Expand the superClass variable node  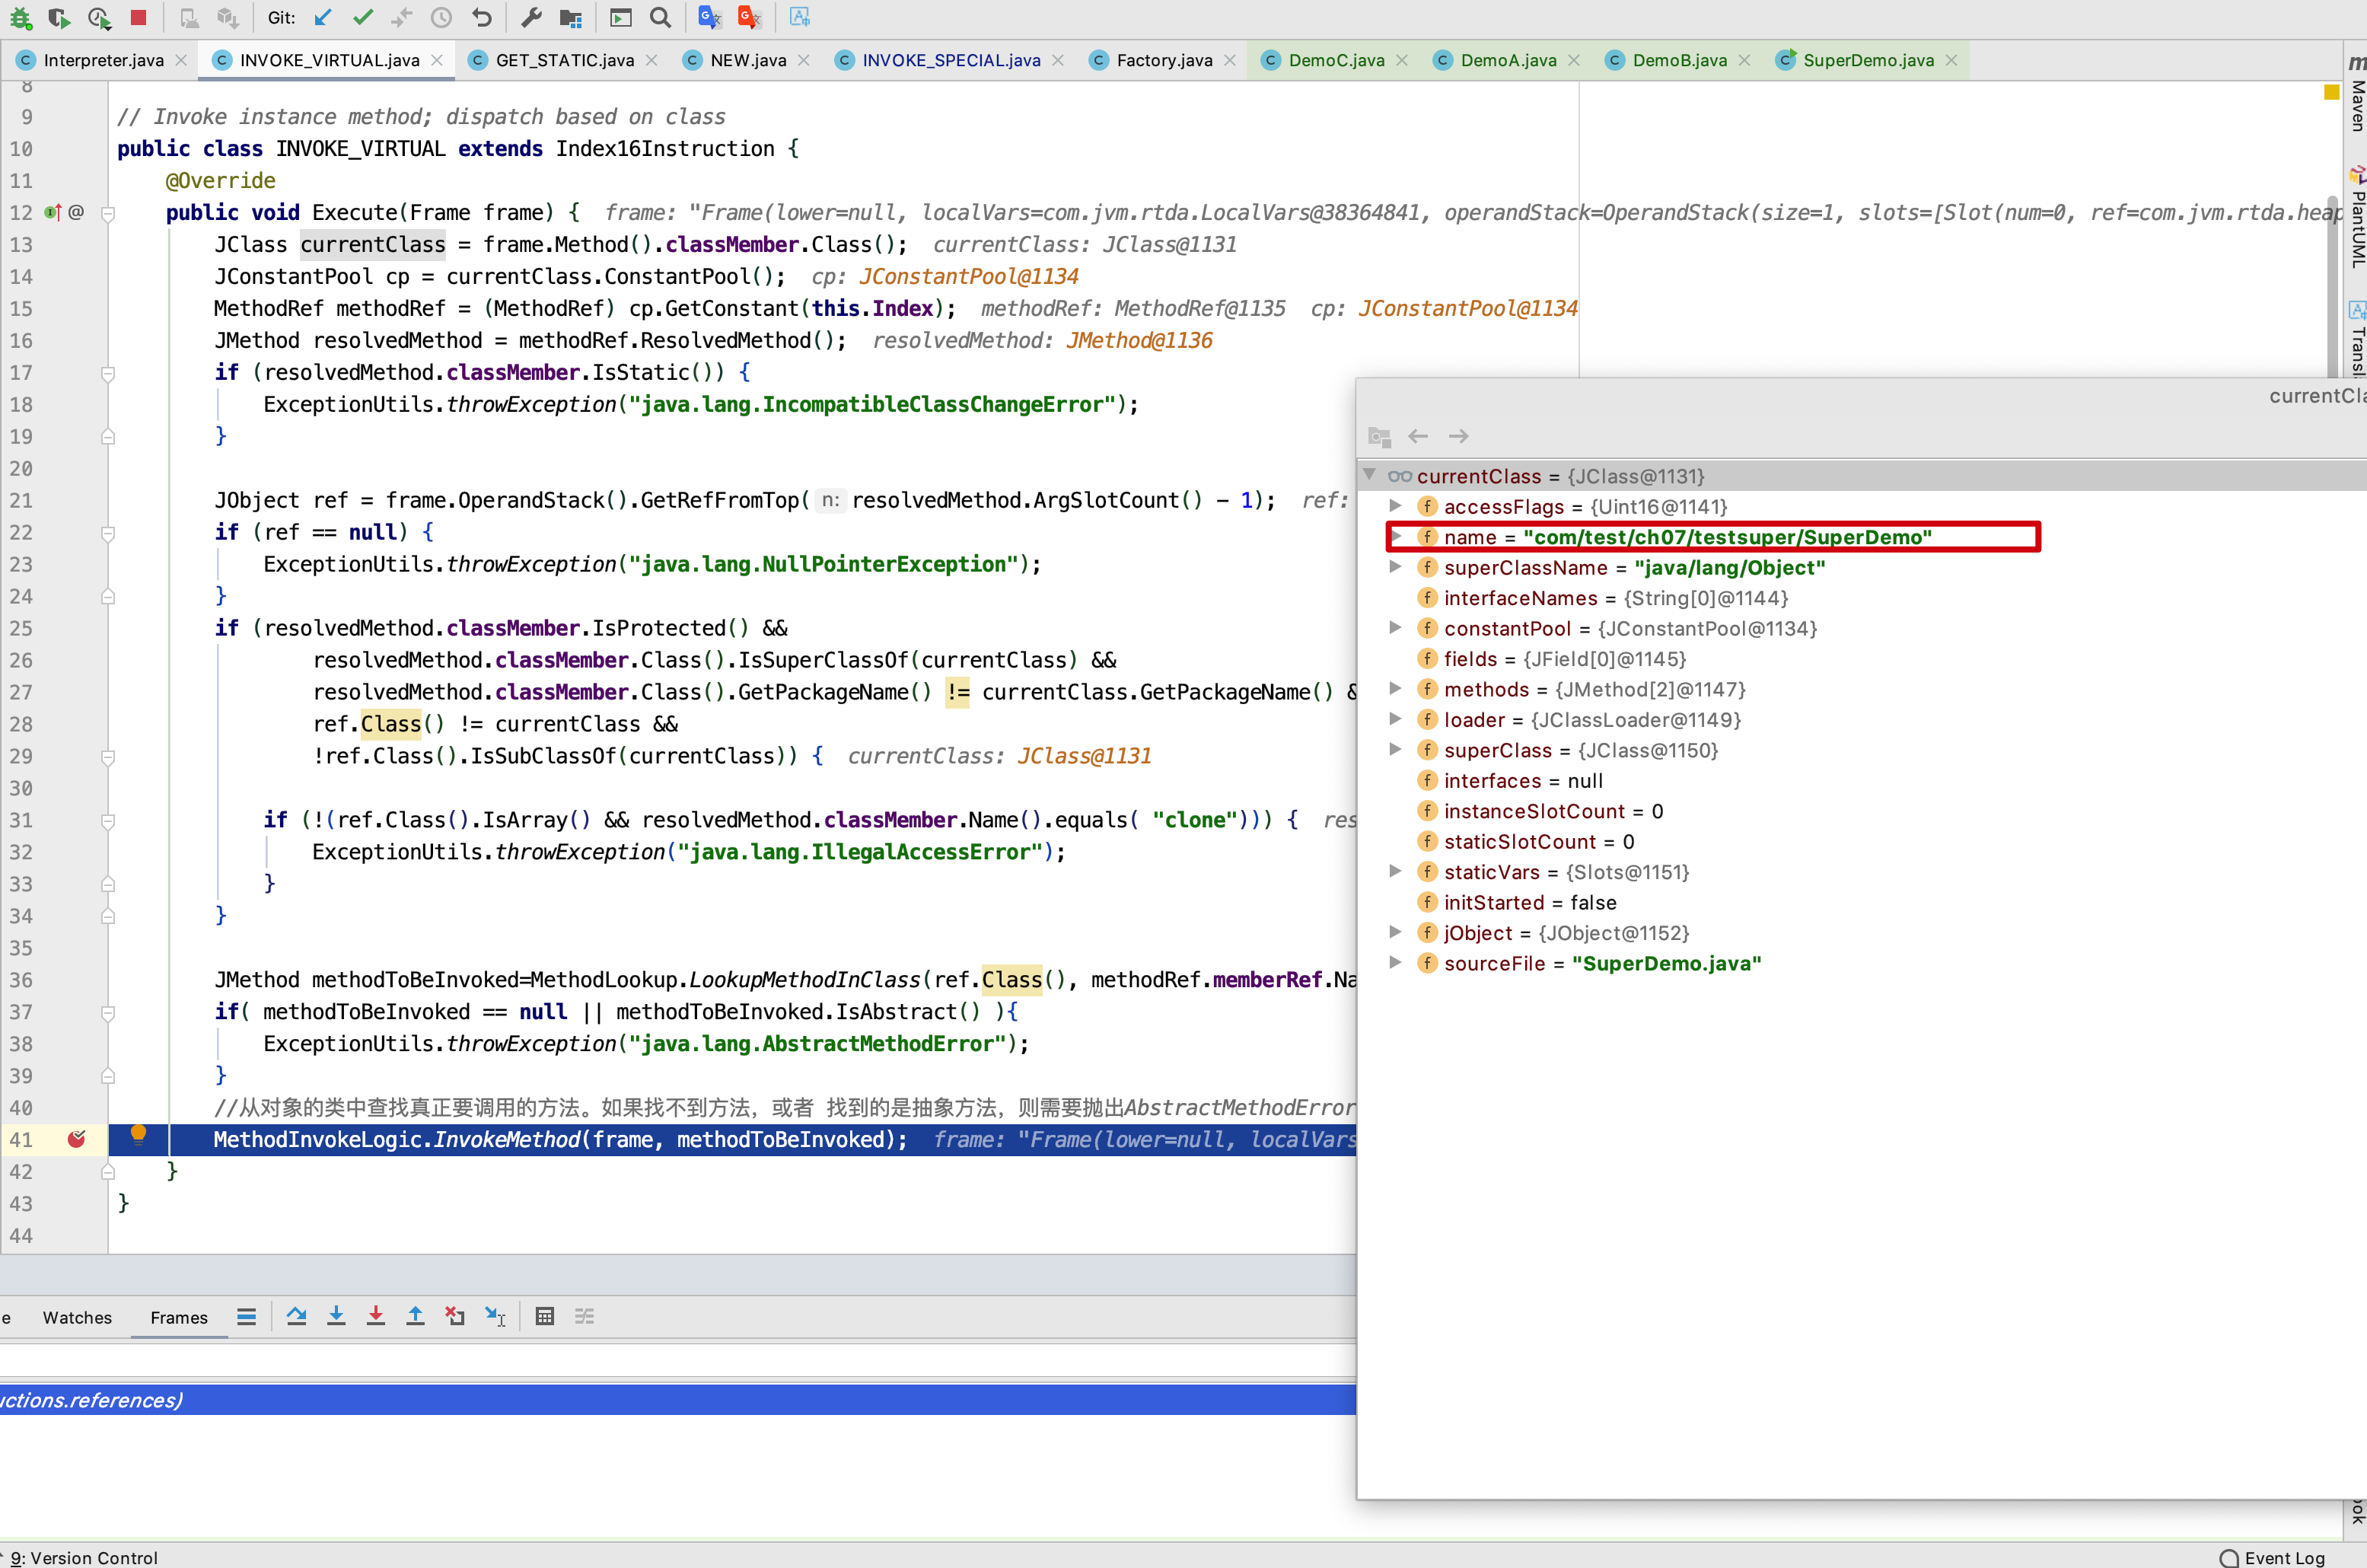(x=1396, y=749)
